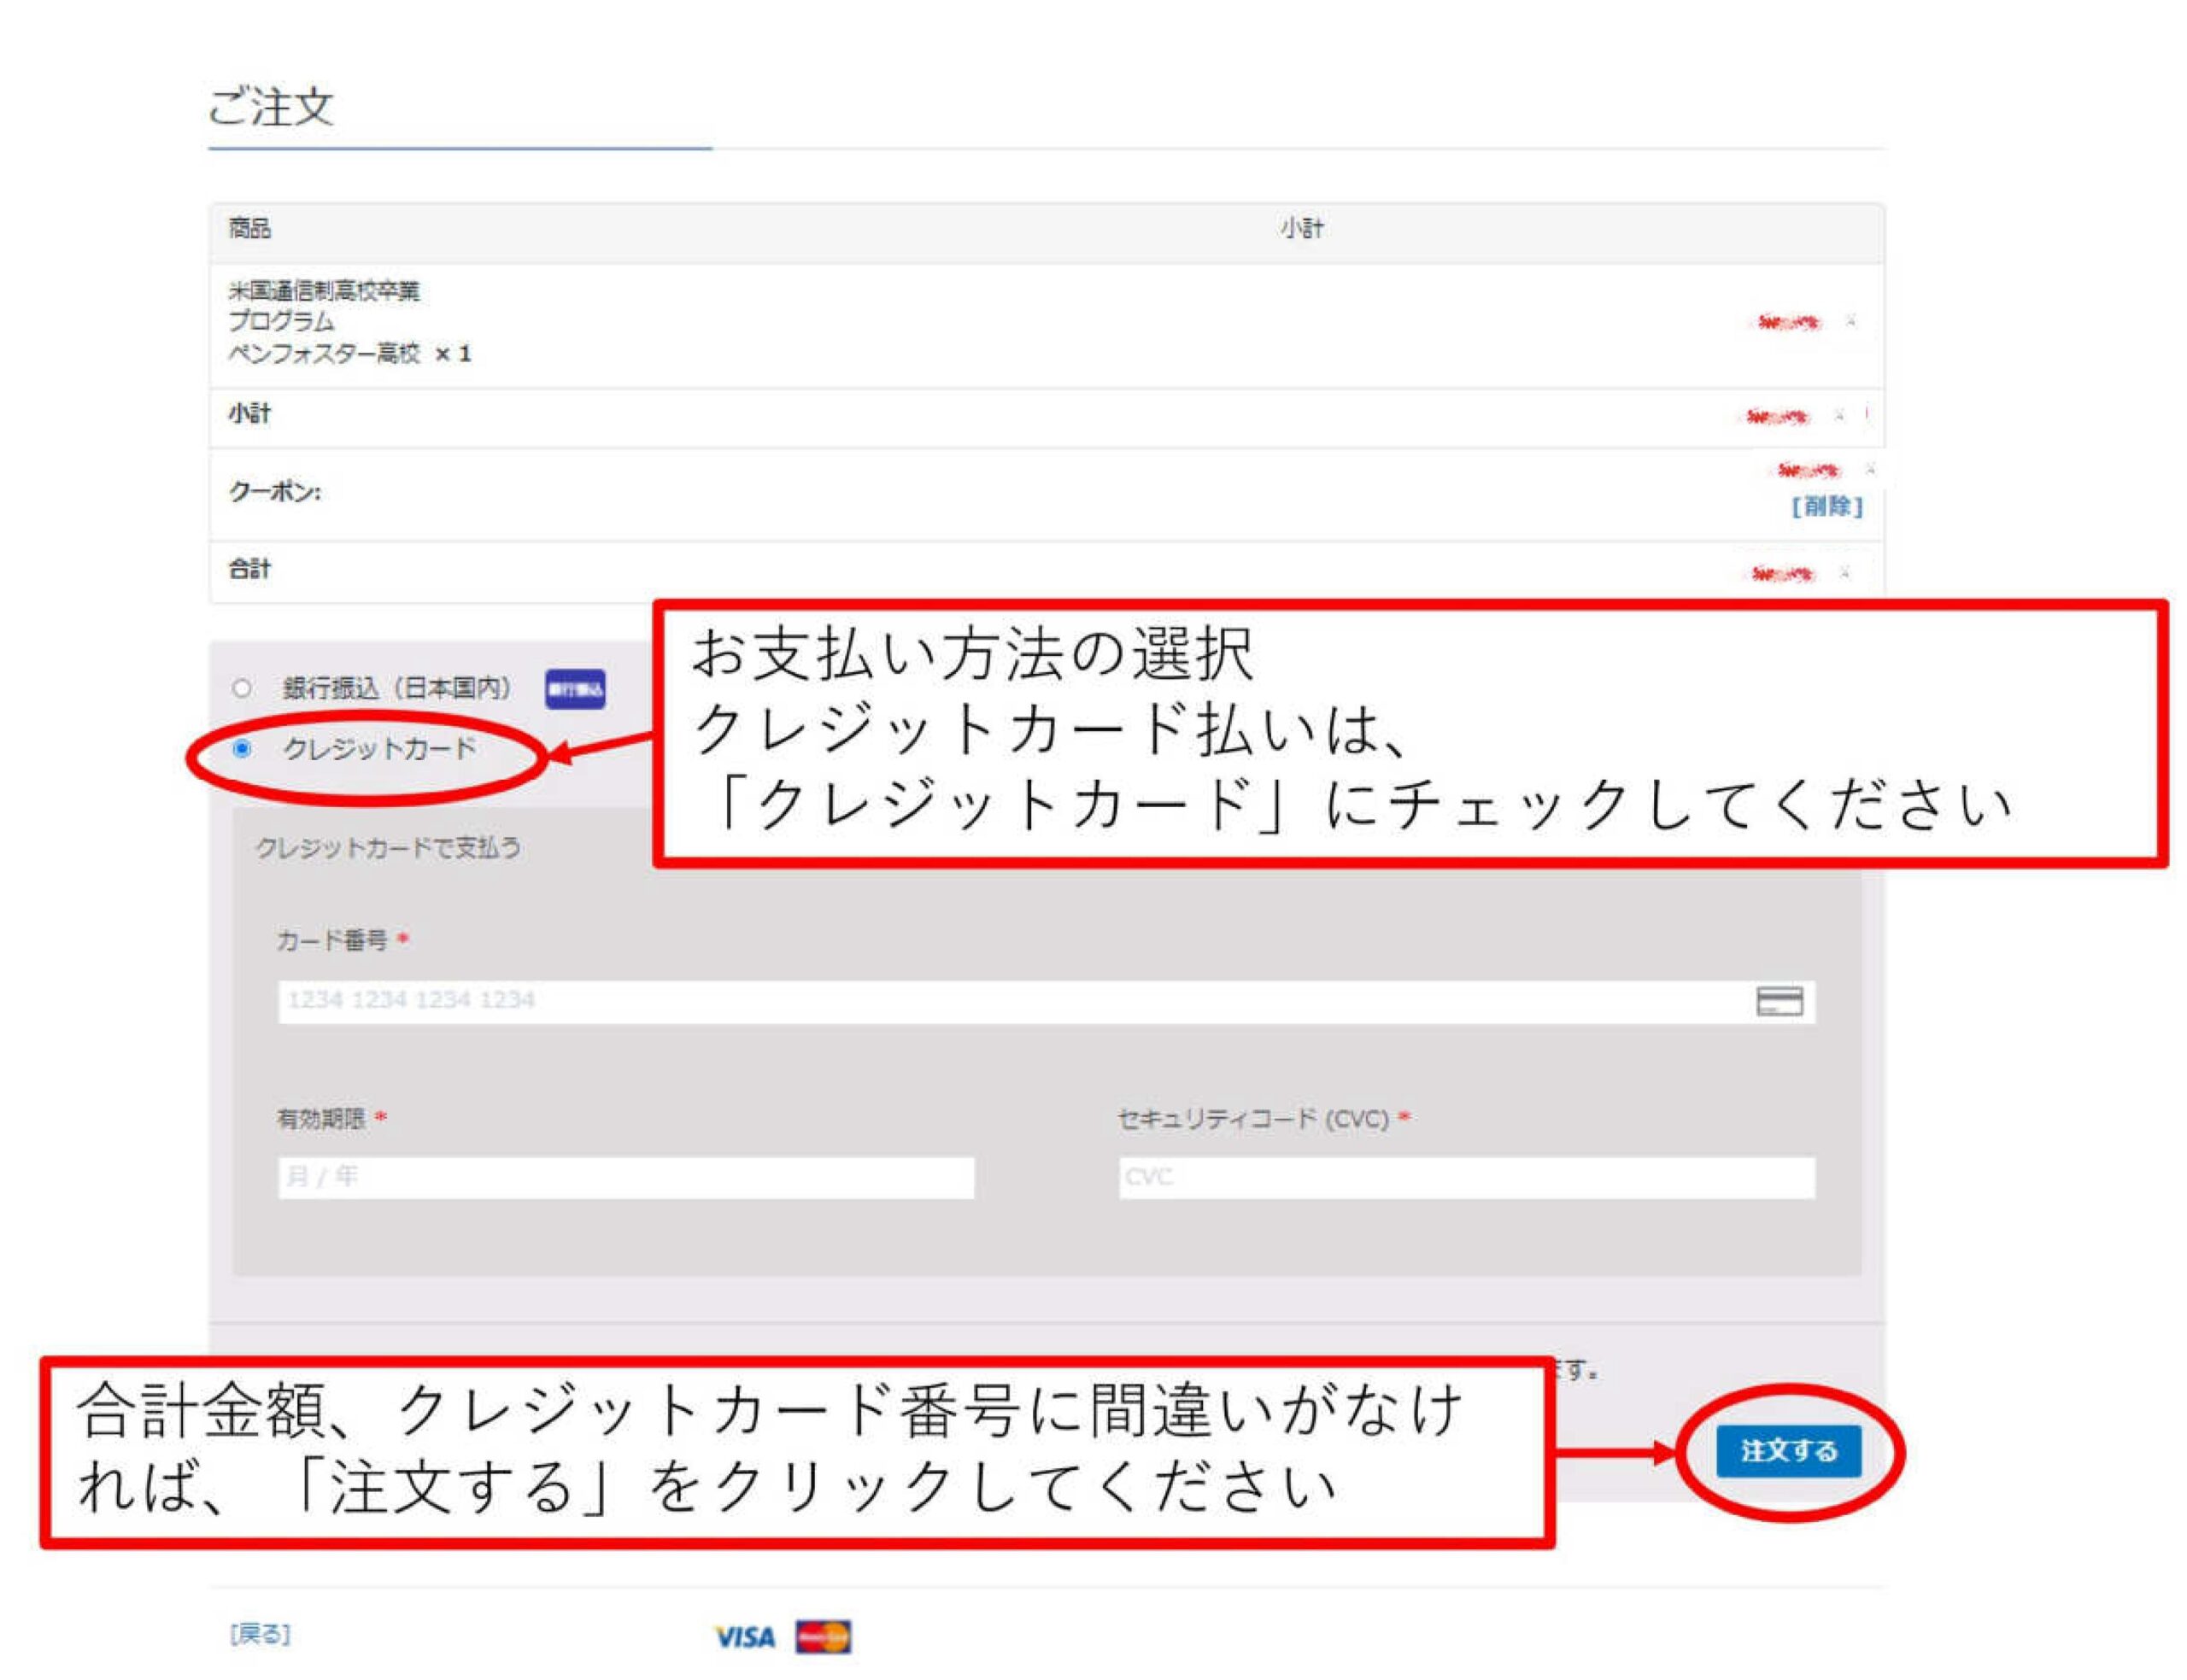
Task: Click the Mastercard logo
Action: 823,1637
